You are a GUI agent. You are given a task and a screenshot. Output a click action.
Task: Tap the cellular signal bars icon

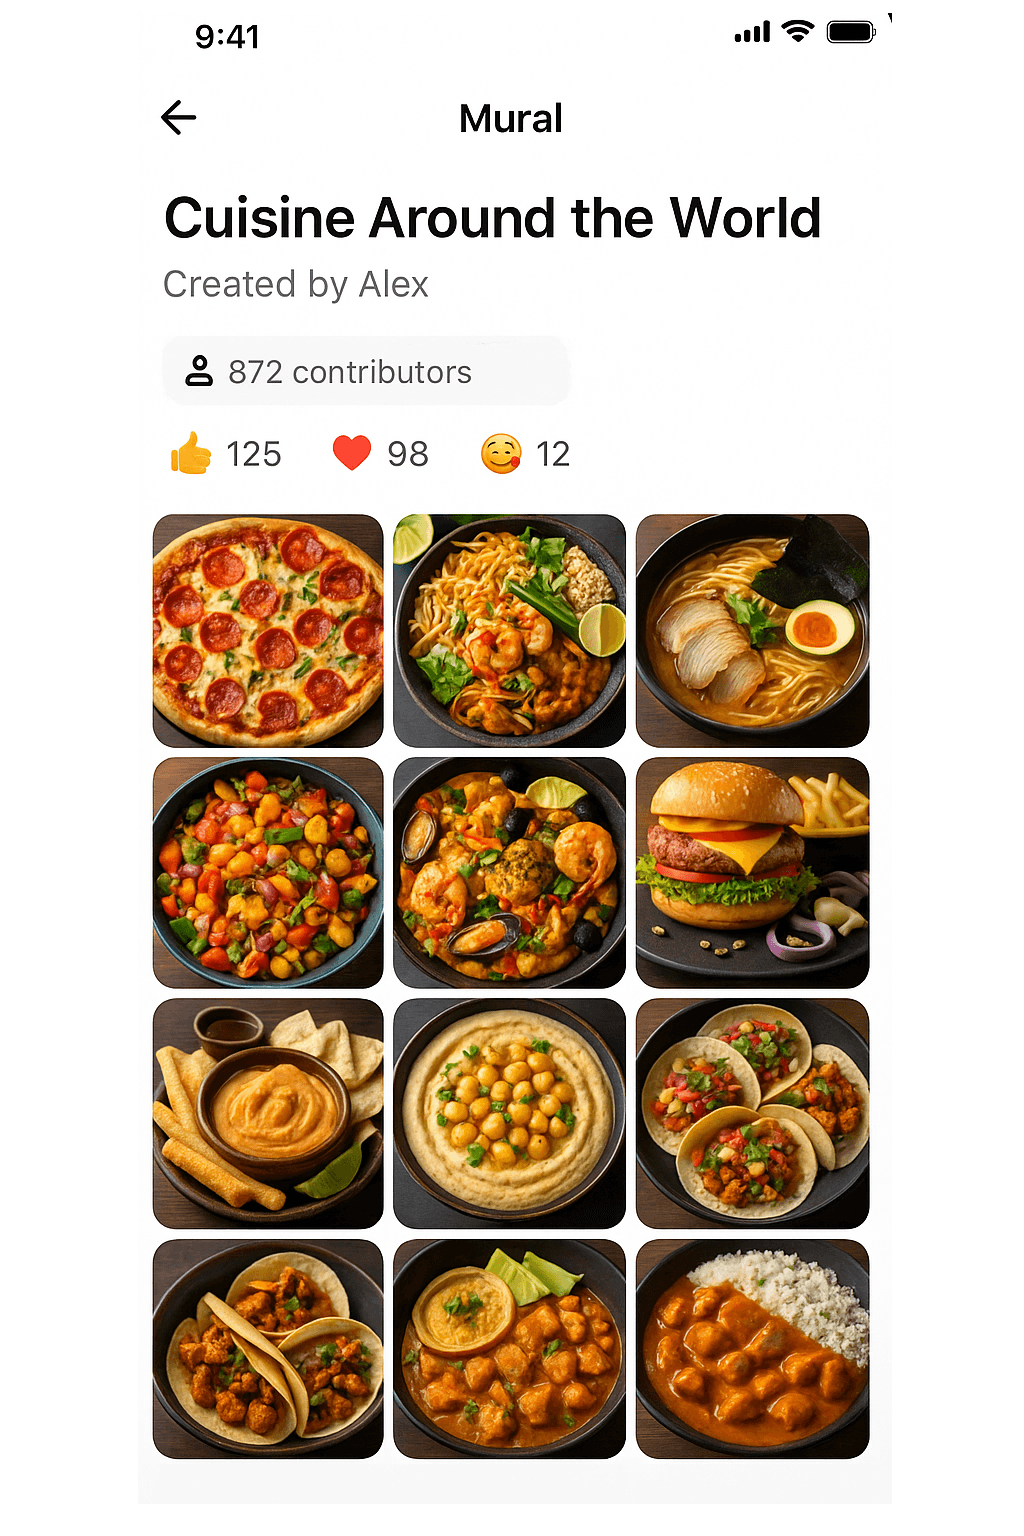click(x=752, y=33)
